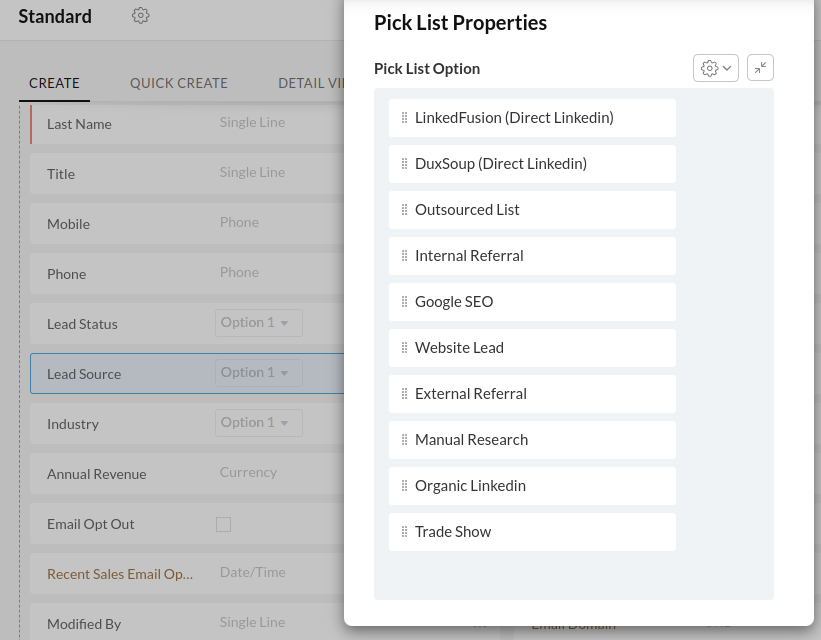The width and height of the screenshot is (821, 640).
Task: Click the Internal Referral option field
Action: 532,256
